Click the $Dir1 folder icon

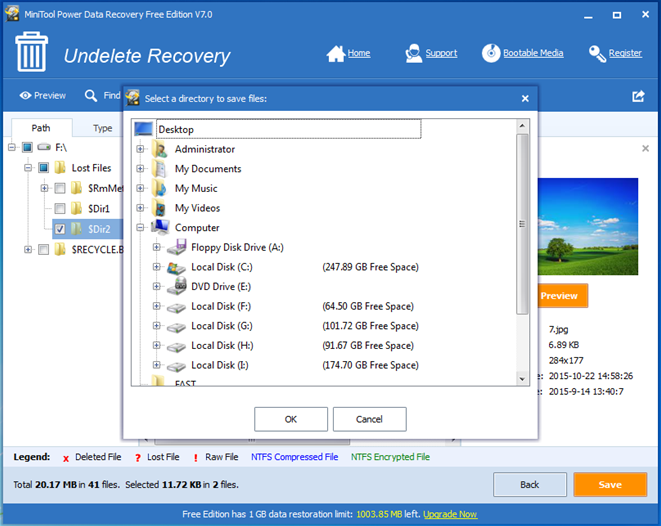76,209
